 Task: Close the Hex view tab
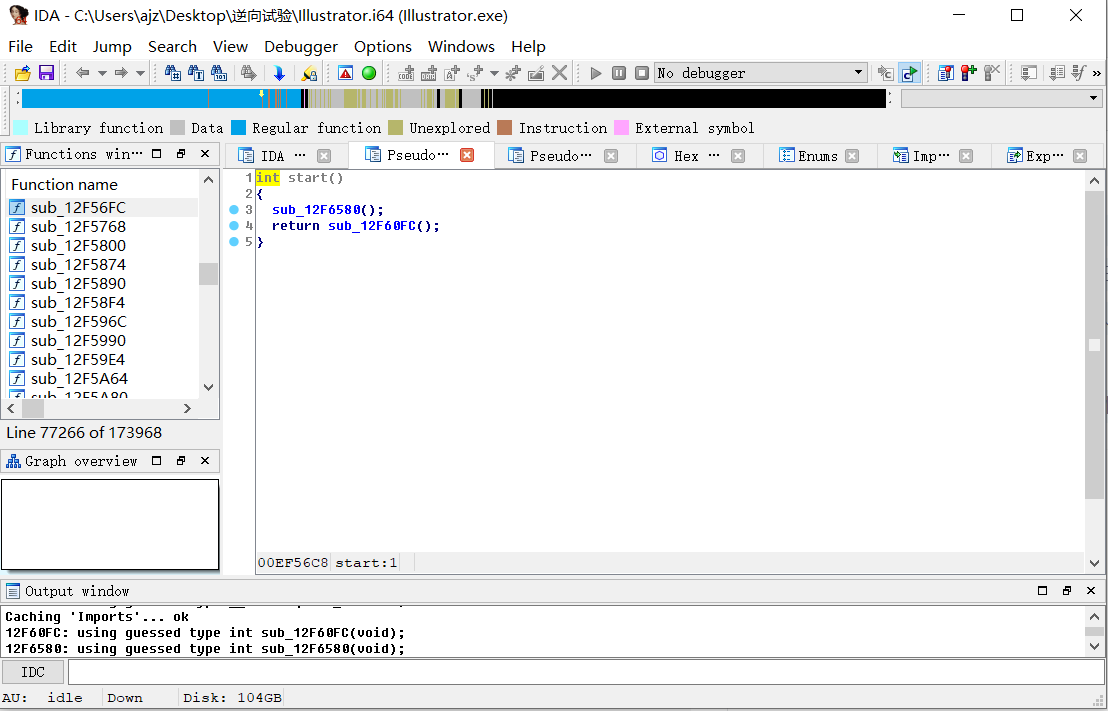pyautogui.click(x=738, y=156)
